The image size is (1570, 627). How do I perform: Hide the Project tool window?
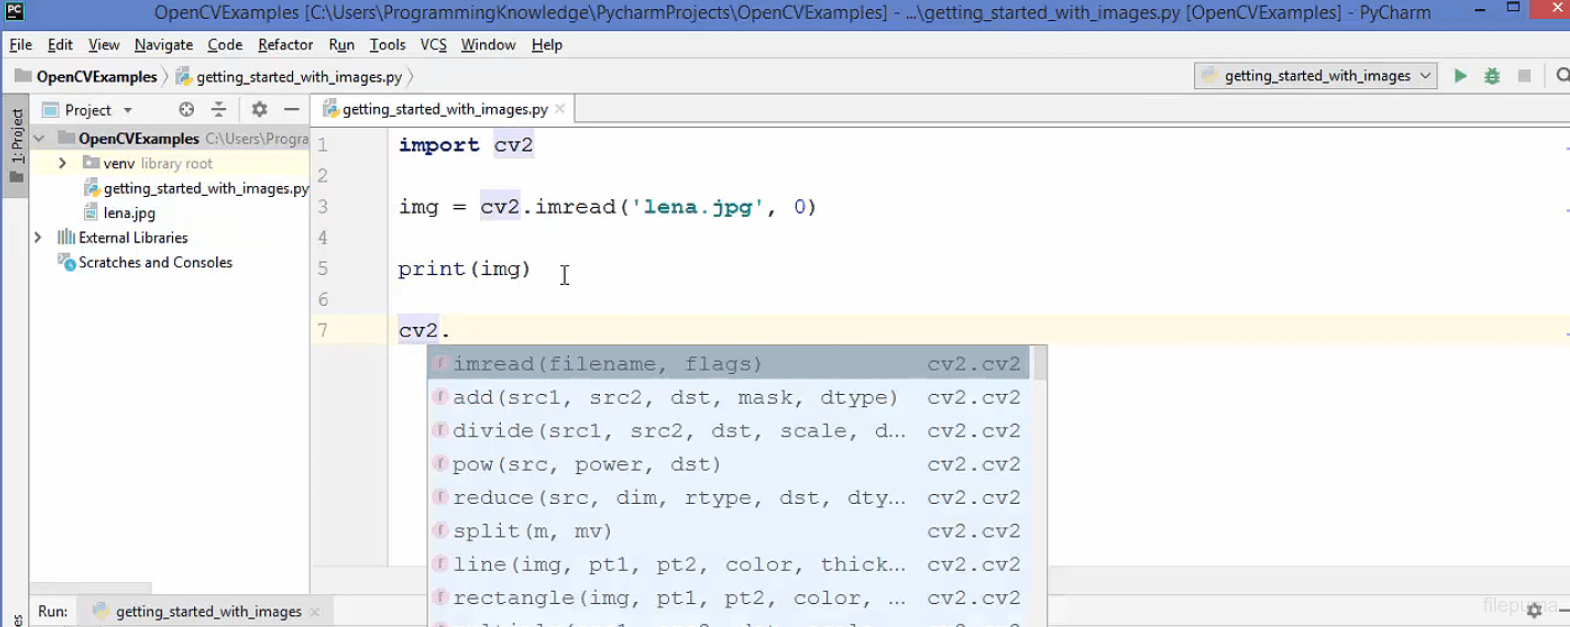point(291,110)
